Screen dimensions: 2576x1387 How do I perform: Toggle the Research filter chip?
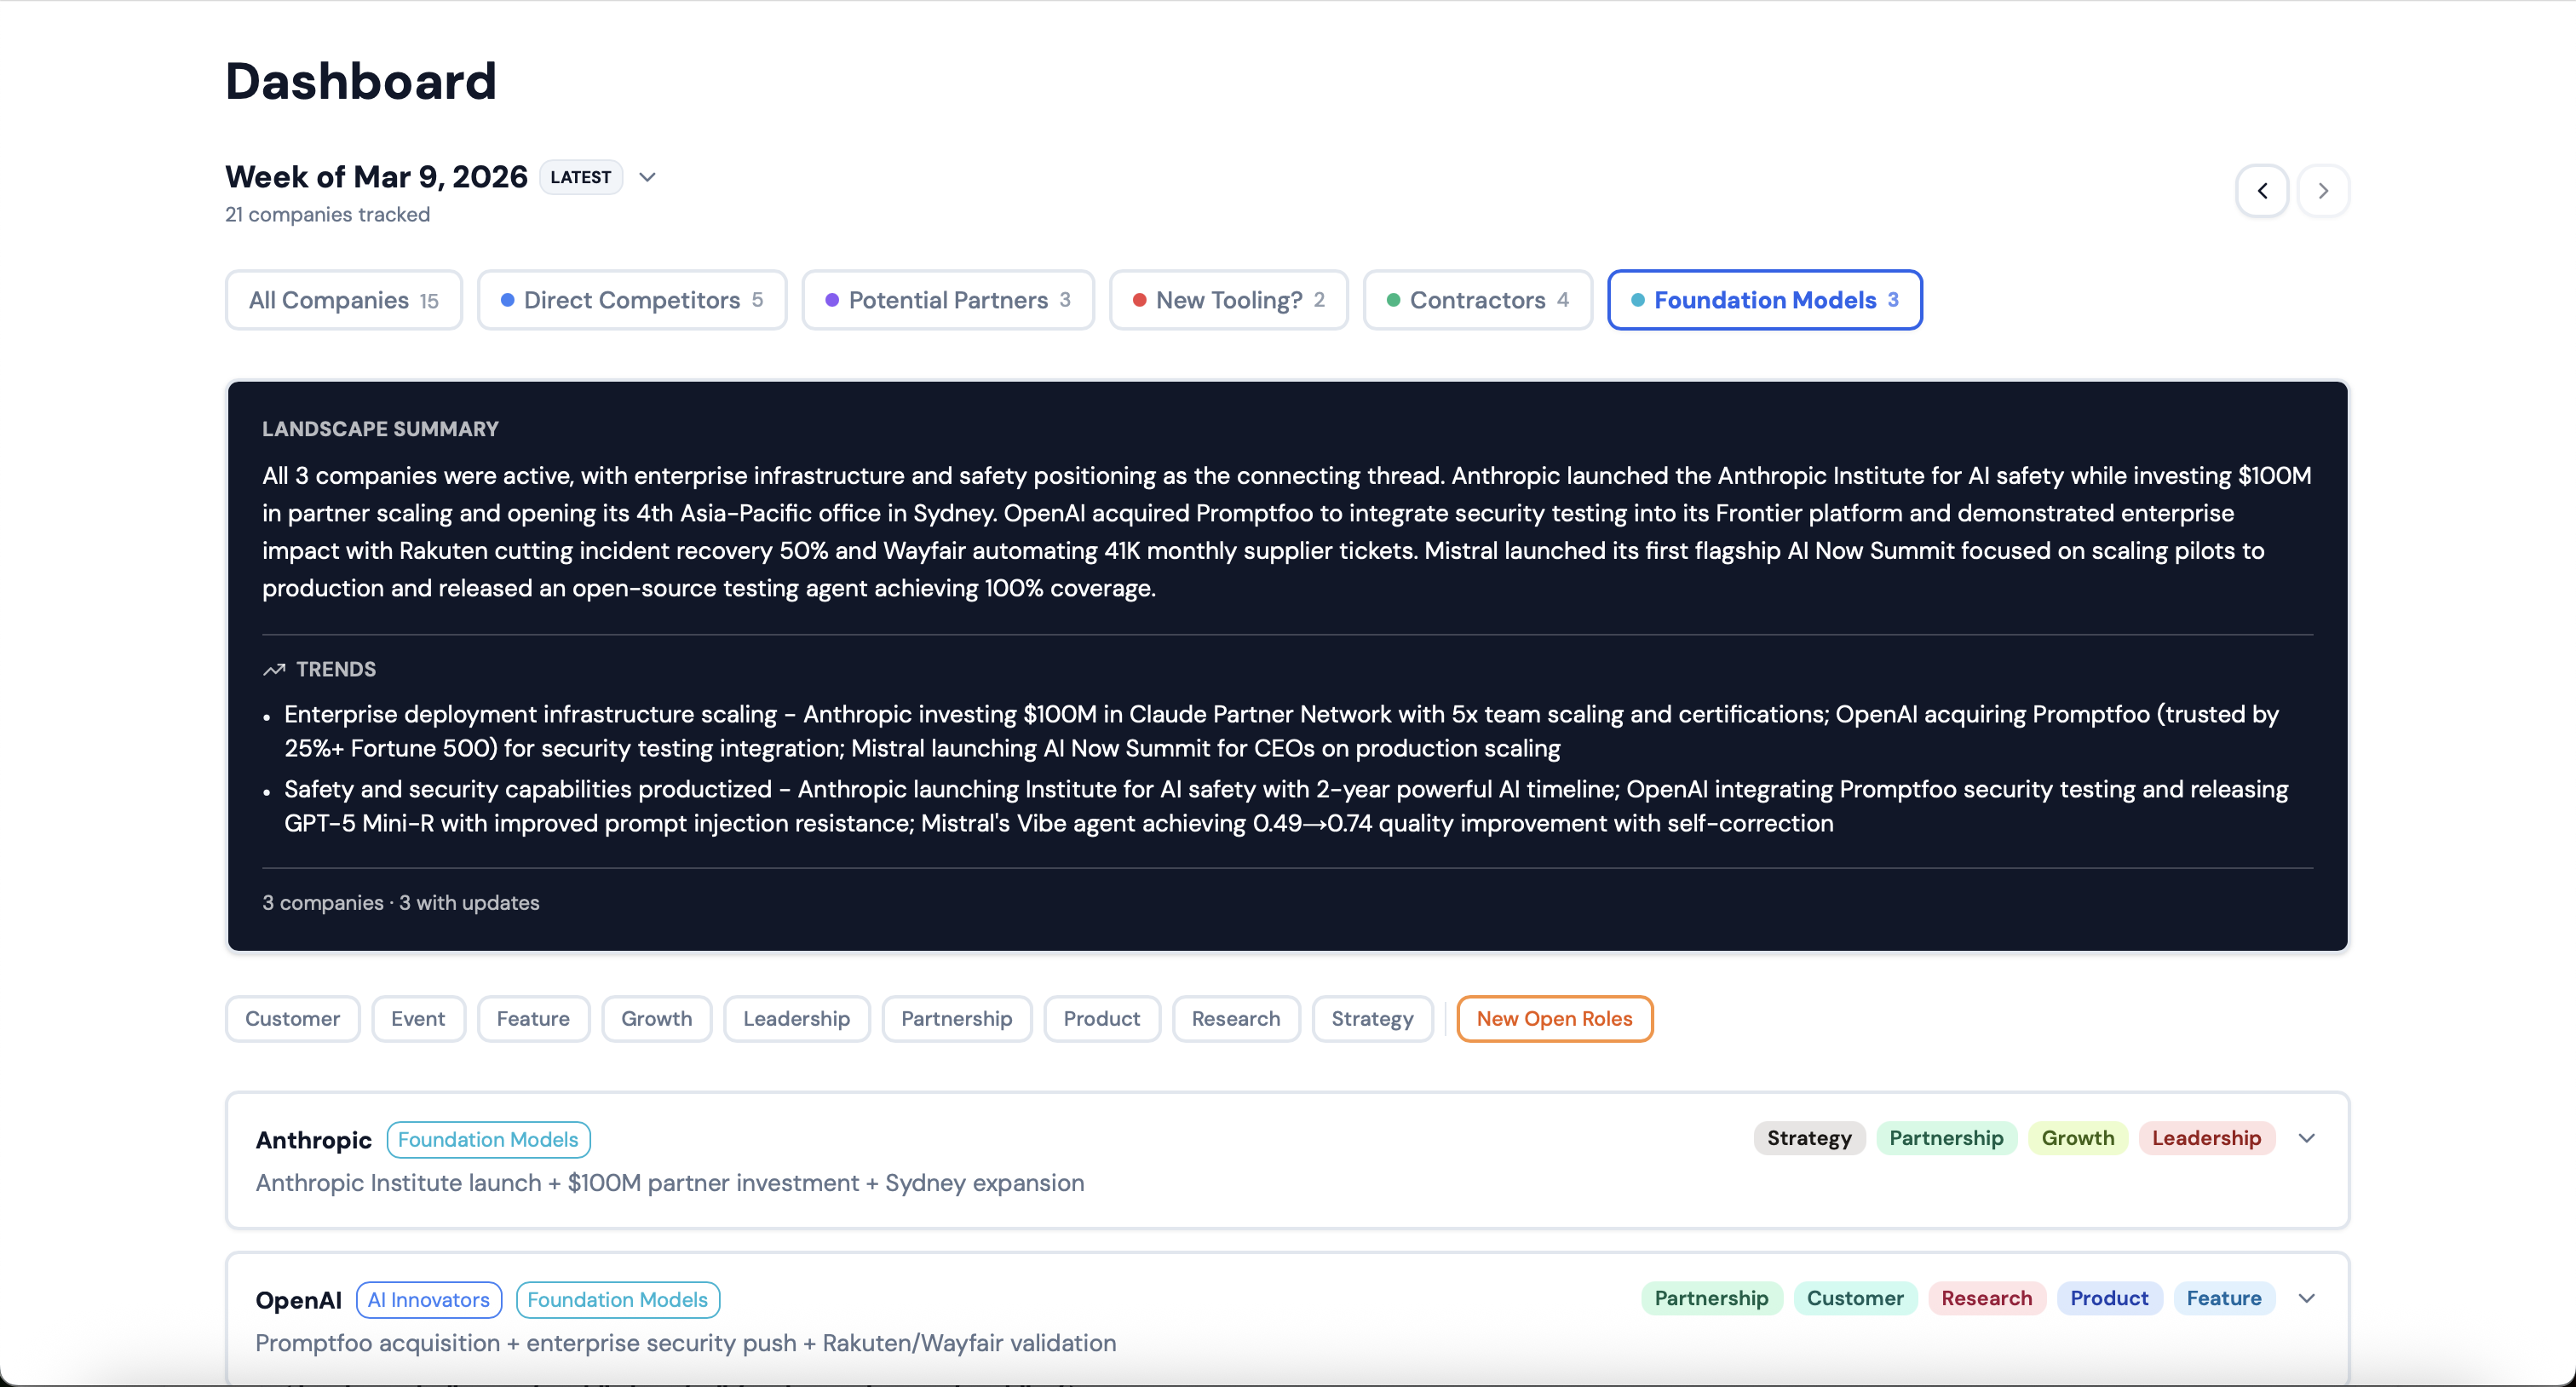(x=1235, y=1018)
